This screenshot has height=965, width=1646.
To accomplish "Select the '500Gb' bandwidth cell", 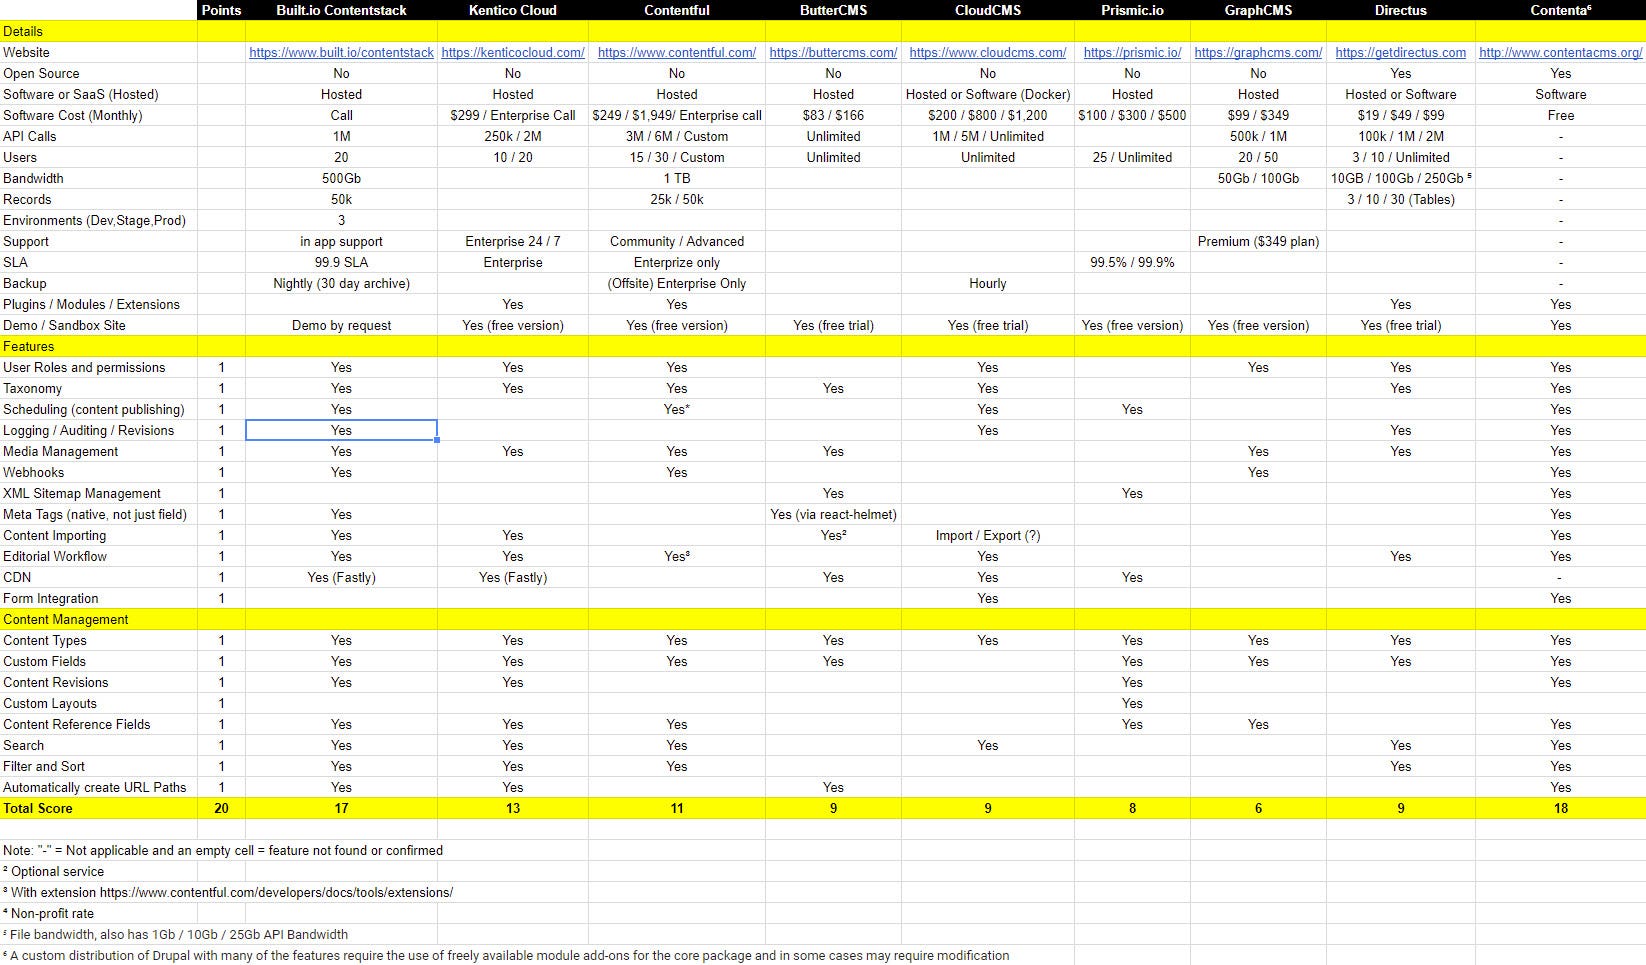I will tap(342, 178).
